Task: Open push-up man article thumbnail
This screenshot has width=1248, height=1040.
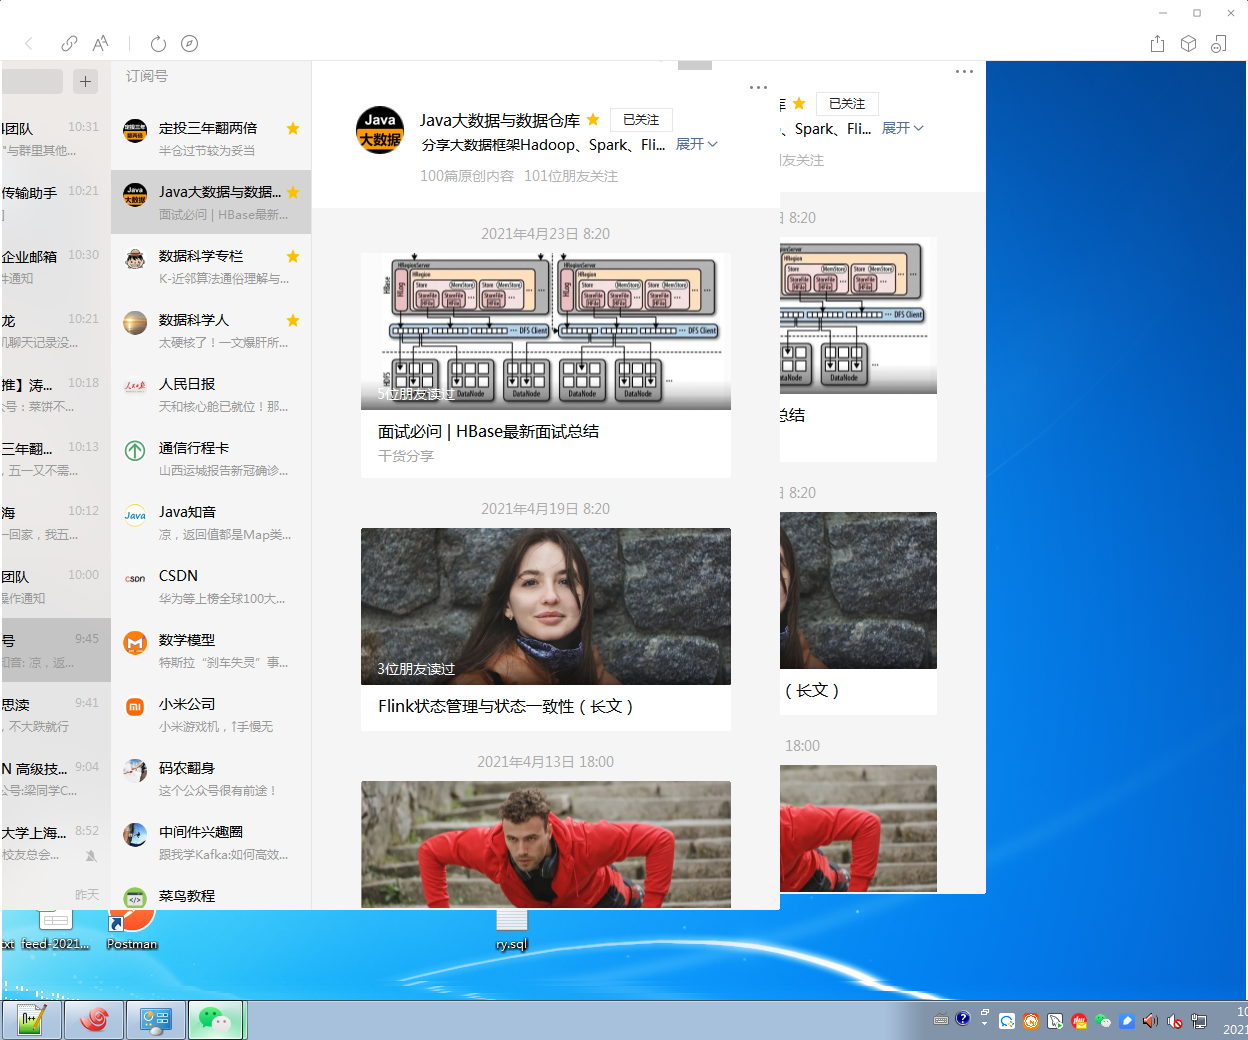Action: (546, 844)
